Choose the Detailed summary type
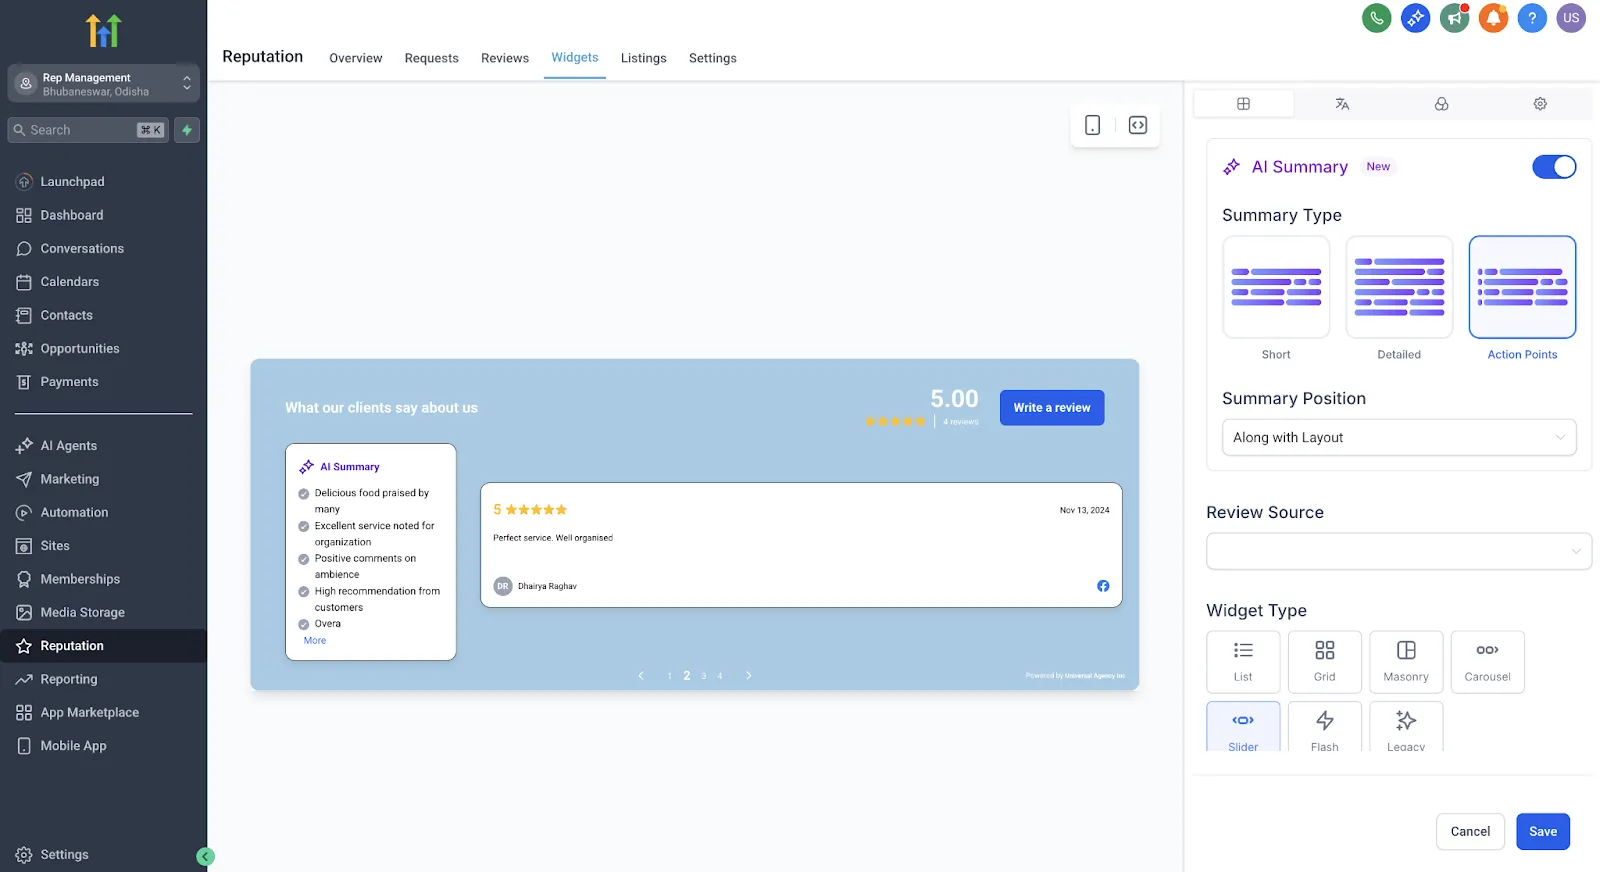Image resolution: width=1600 pixels, height=872 pixels. click(x=1399, y=287)
